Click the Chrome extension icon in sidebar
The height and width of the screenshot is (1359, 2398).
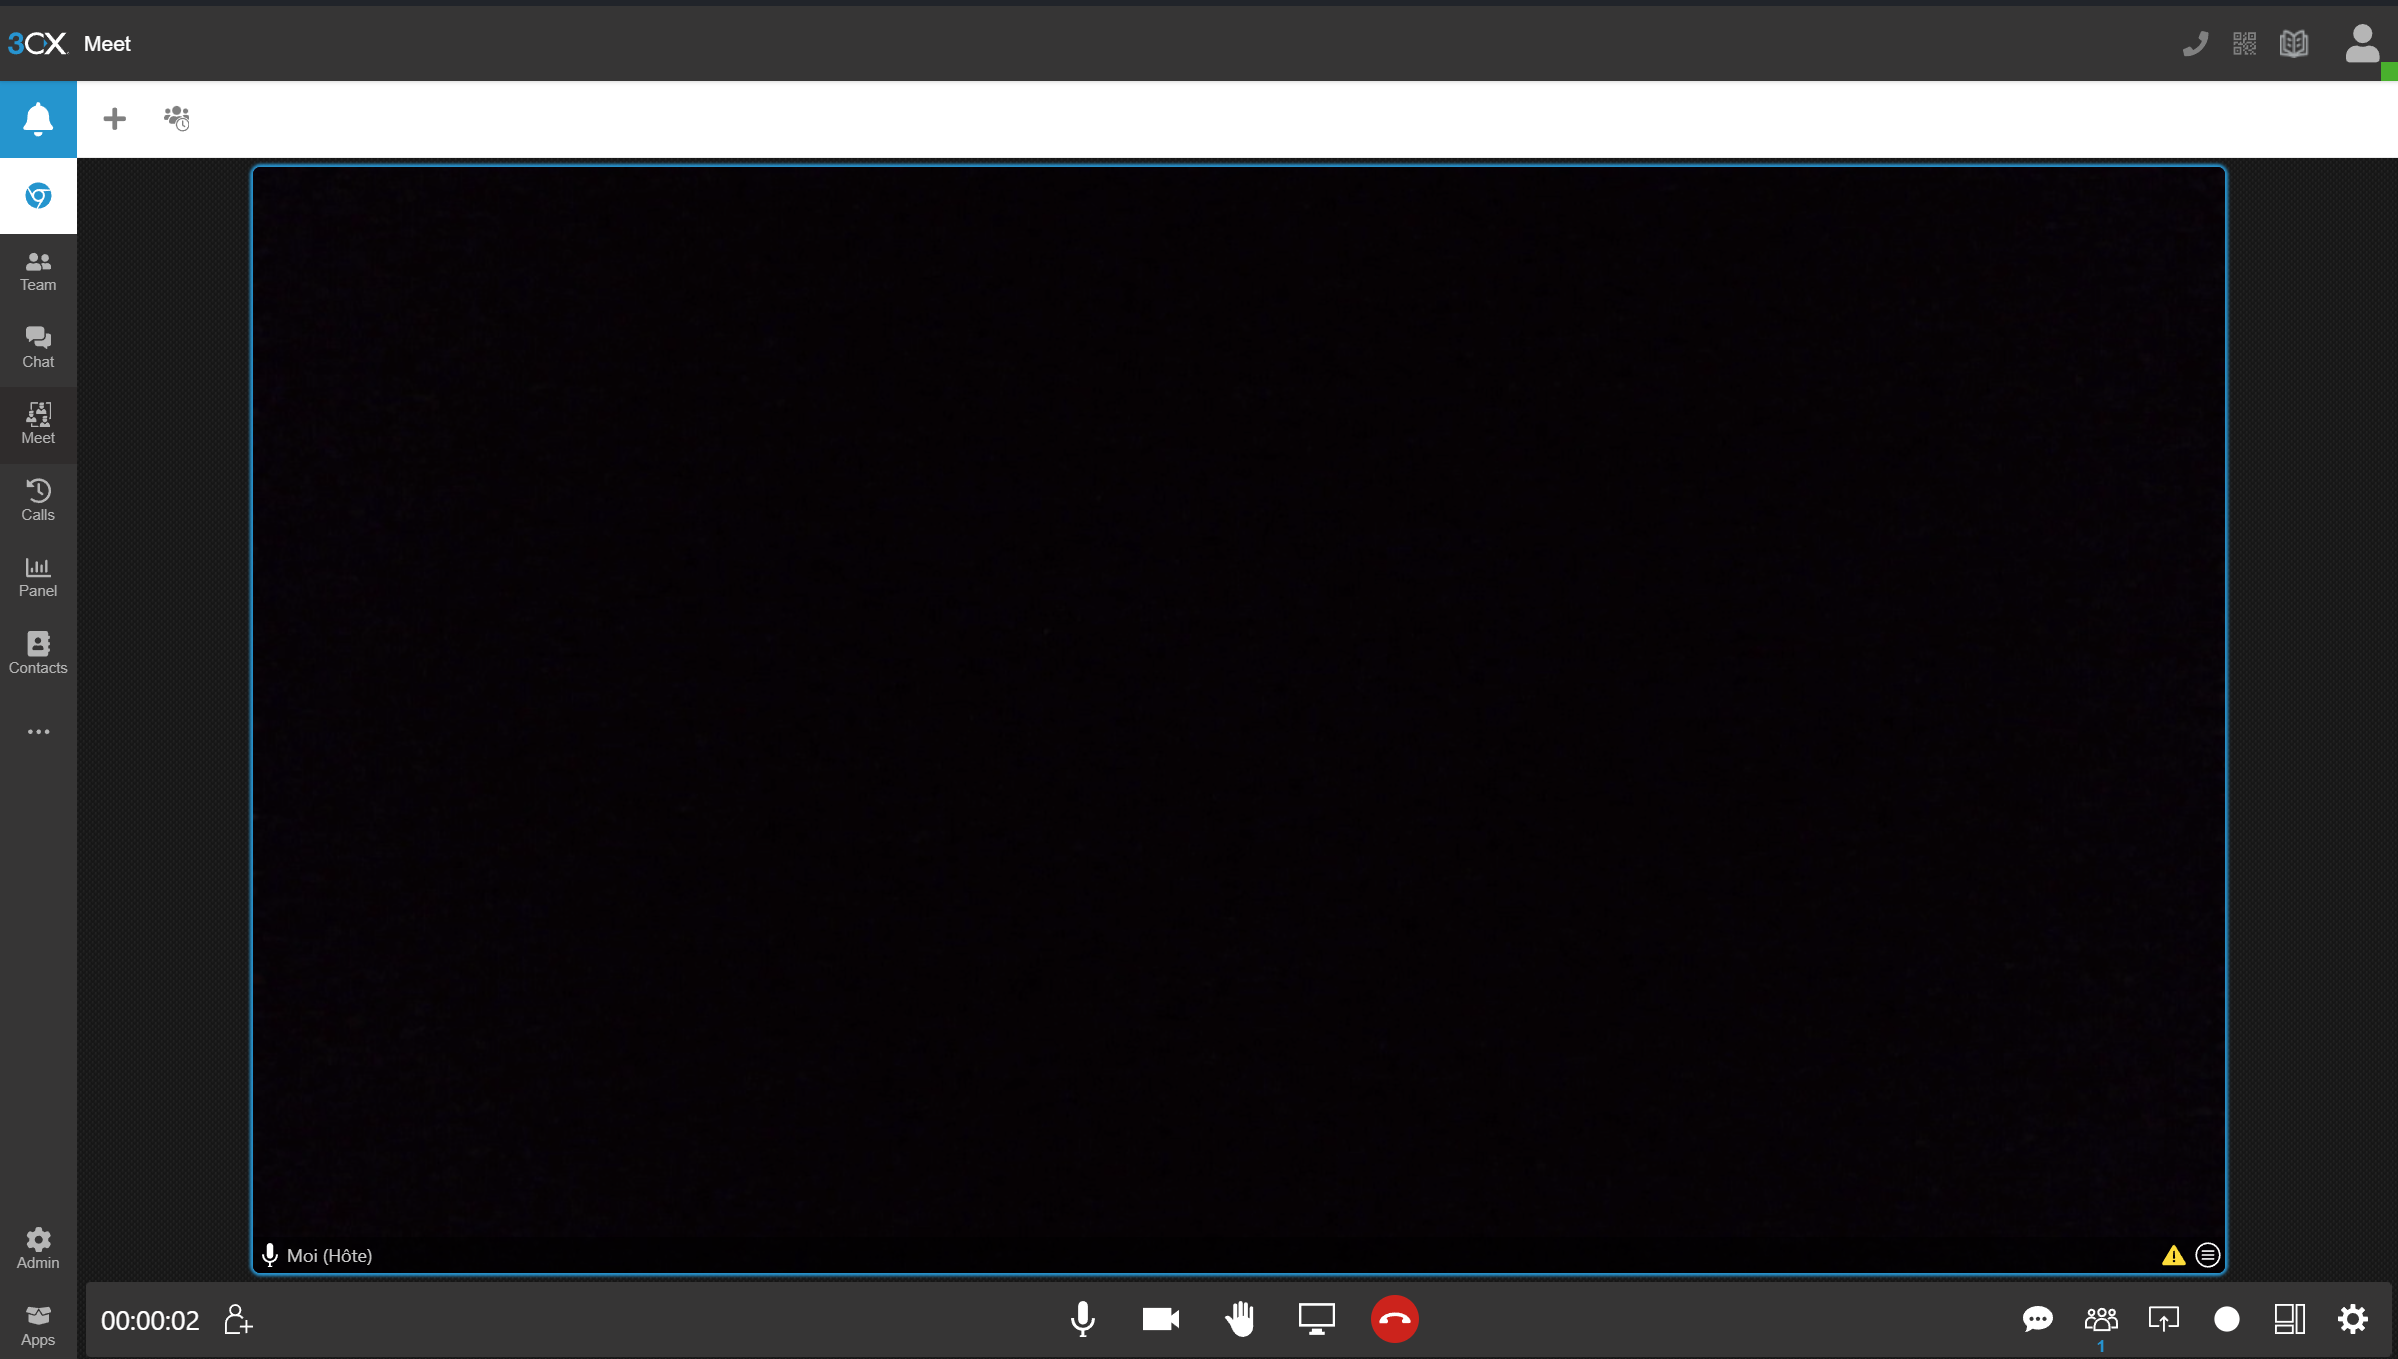[x=38, y=196]
